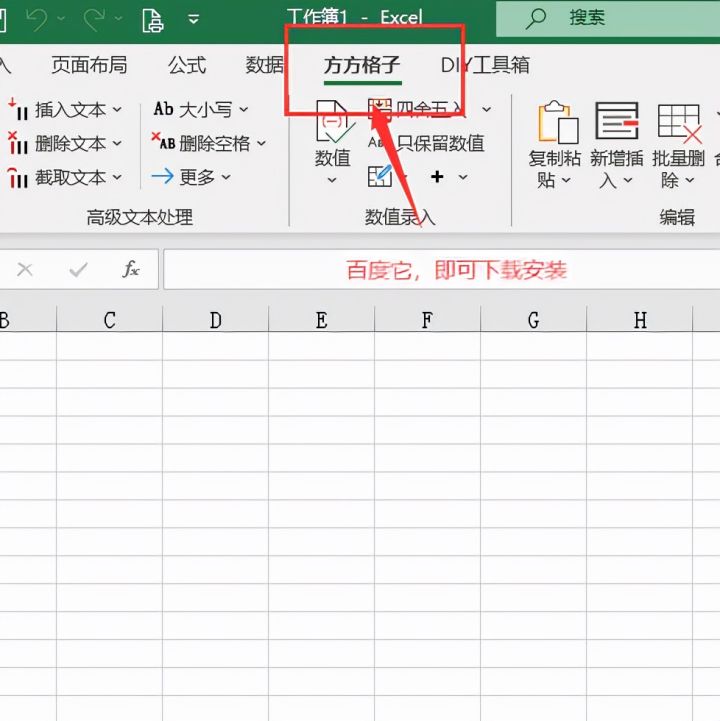This screenshot has height=721, width=720.
Task: Expand the 复制粘贴 dropdown chevron
Action: [566, 180]
